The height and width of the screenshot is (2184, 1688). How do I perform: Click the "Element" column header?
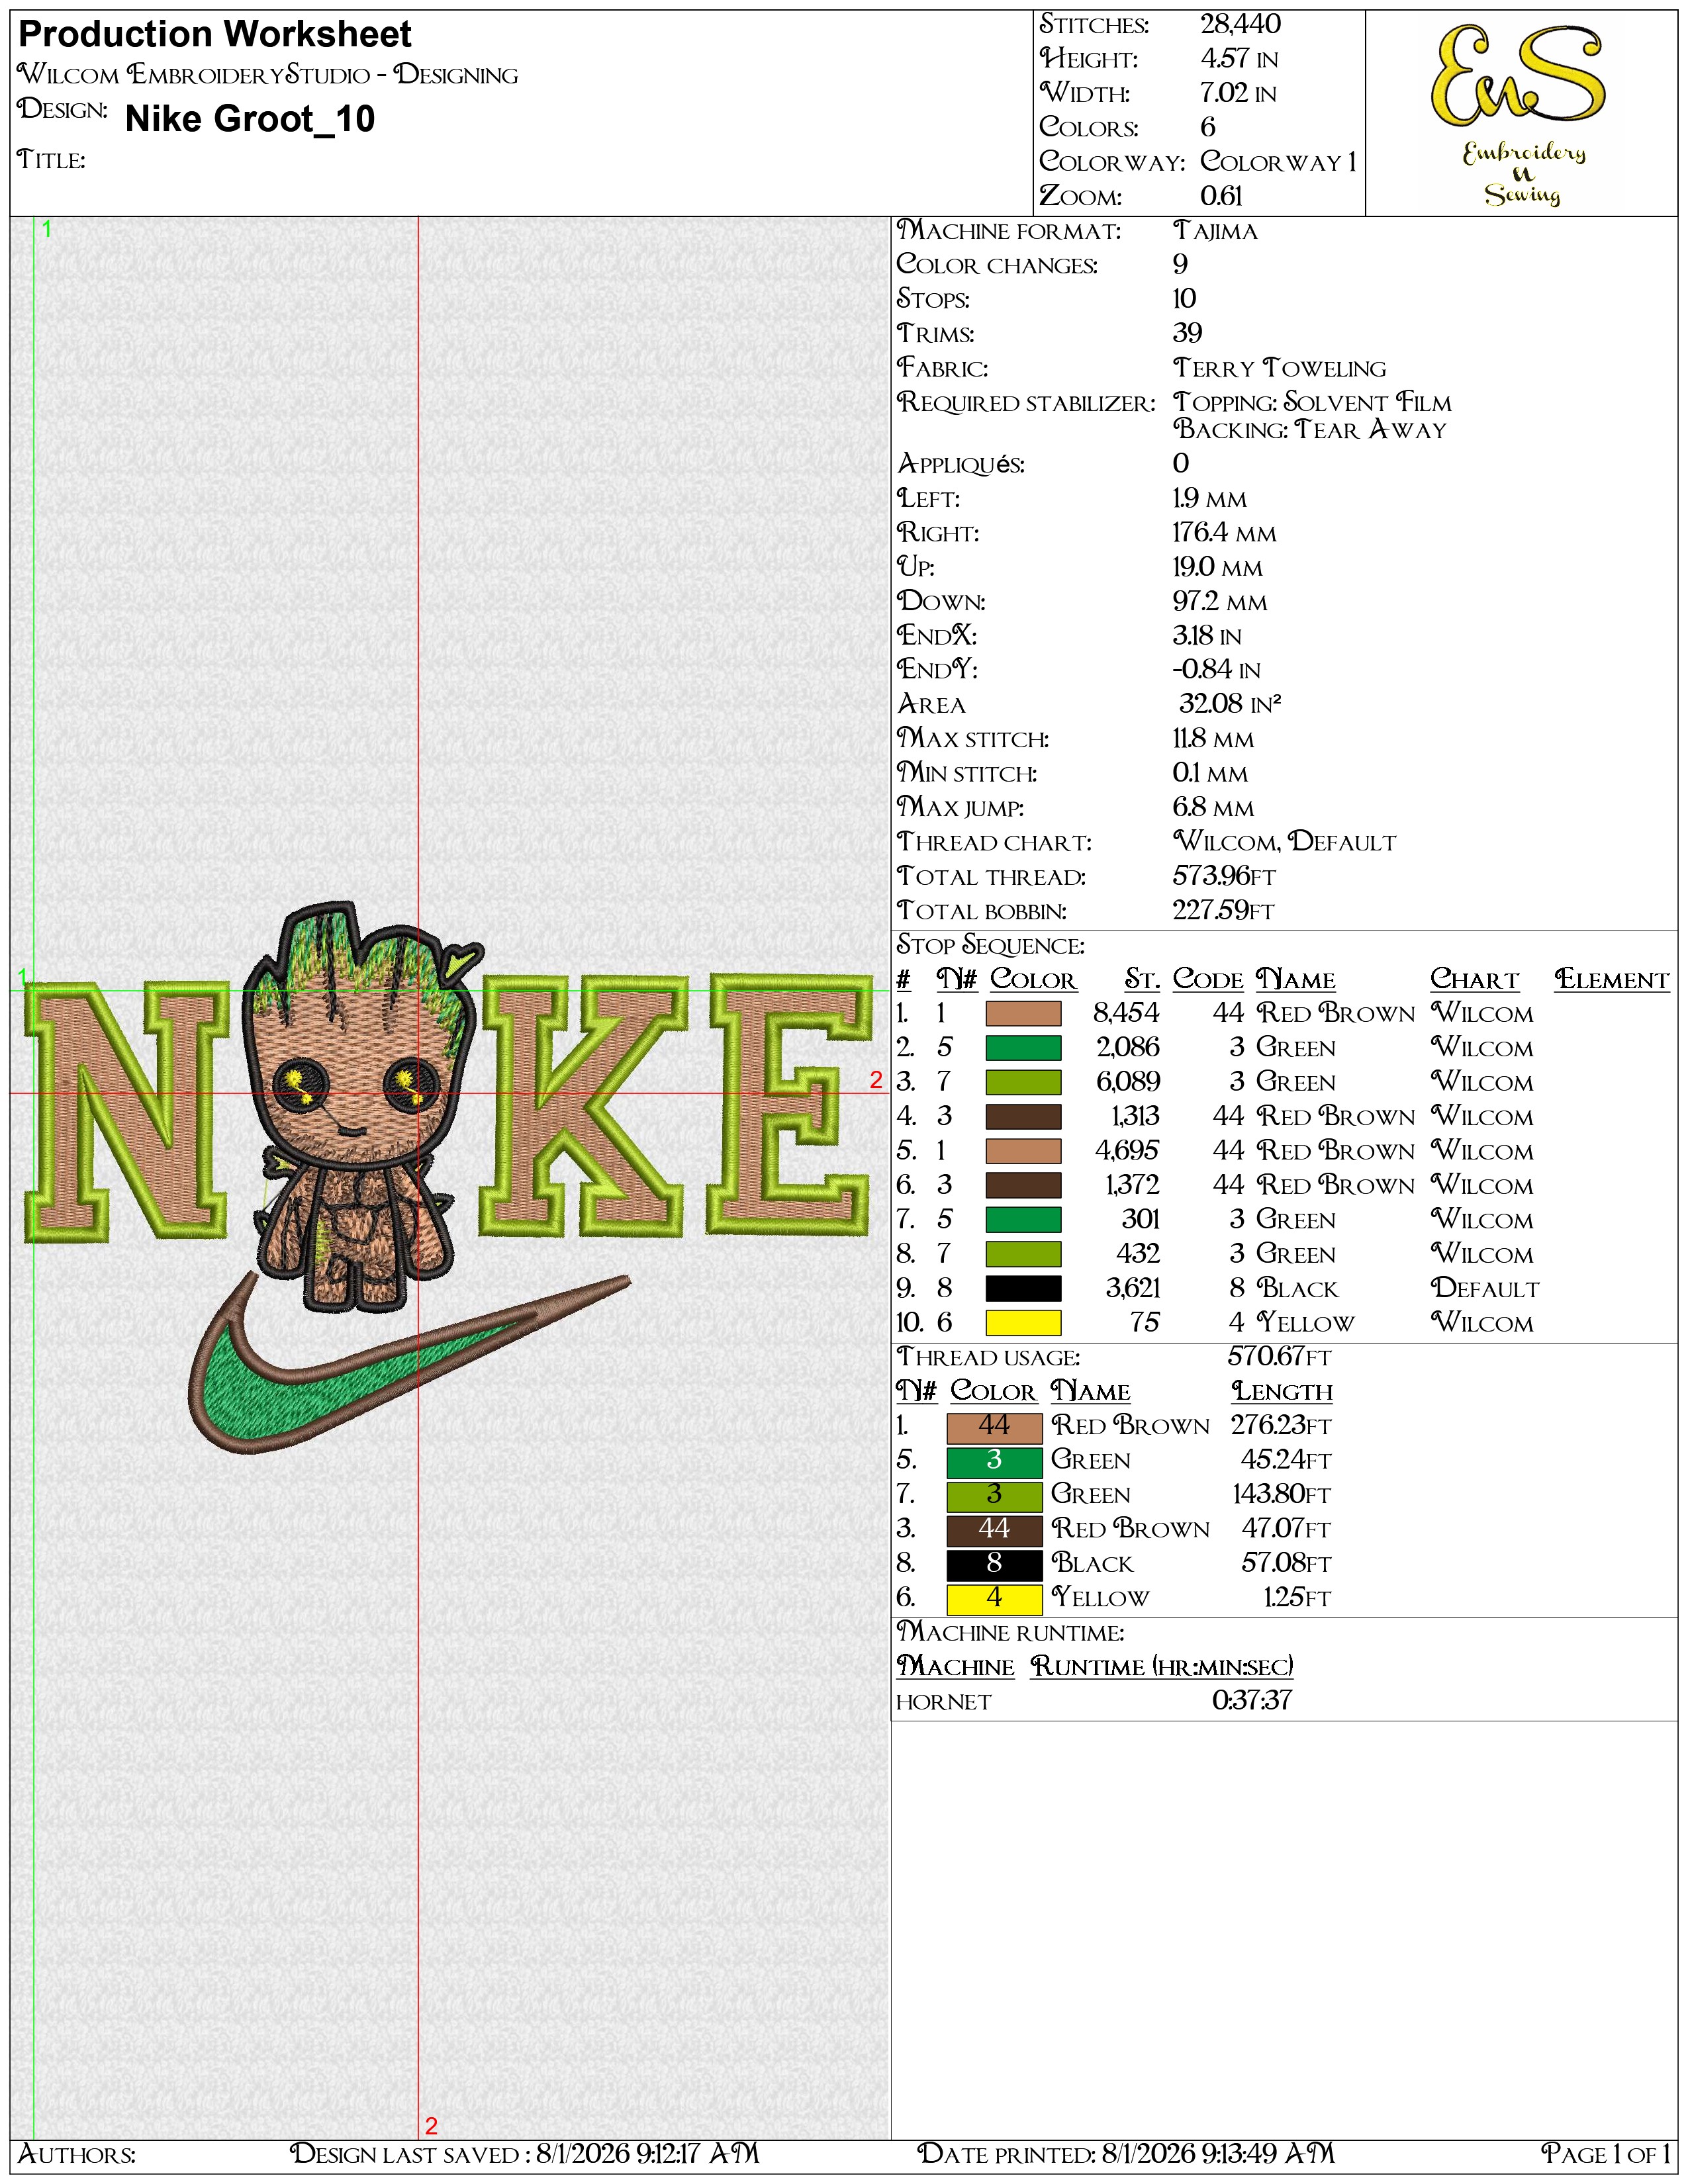point(1612,980)
